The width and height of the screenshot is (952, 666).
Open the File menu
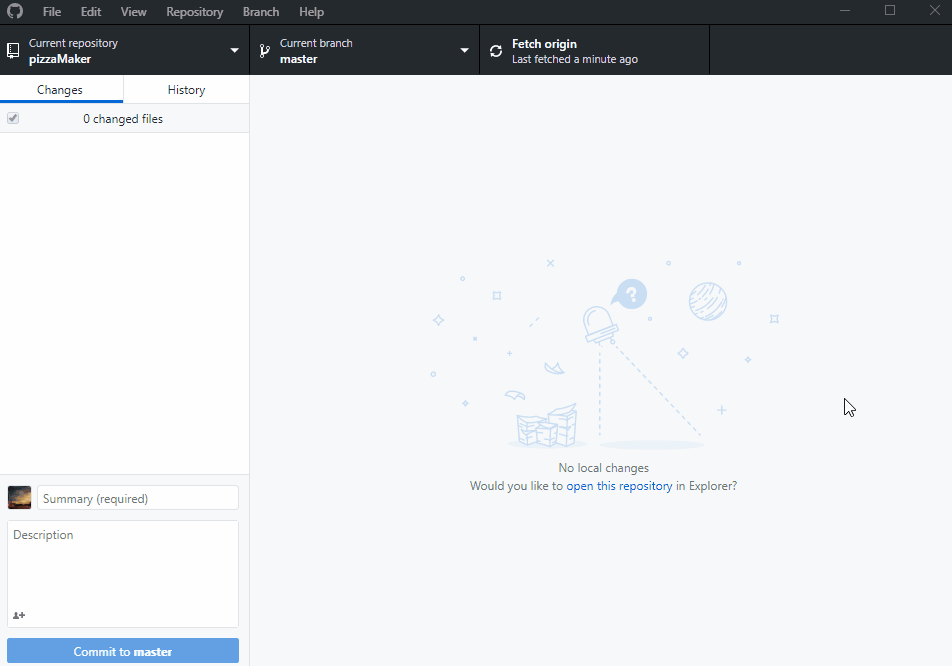tap(52, 12)
